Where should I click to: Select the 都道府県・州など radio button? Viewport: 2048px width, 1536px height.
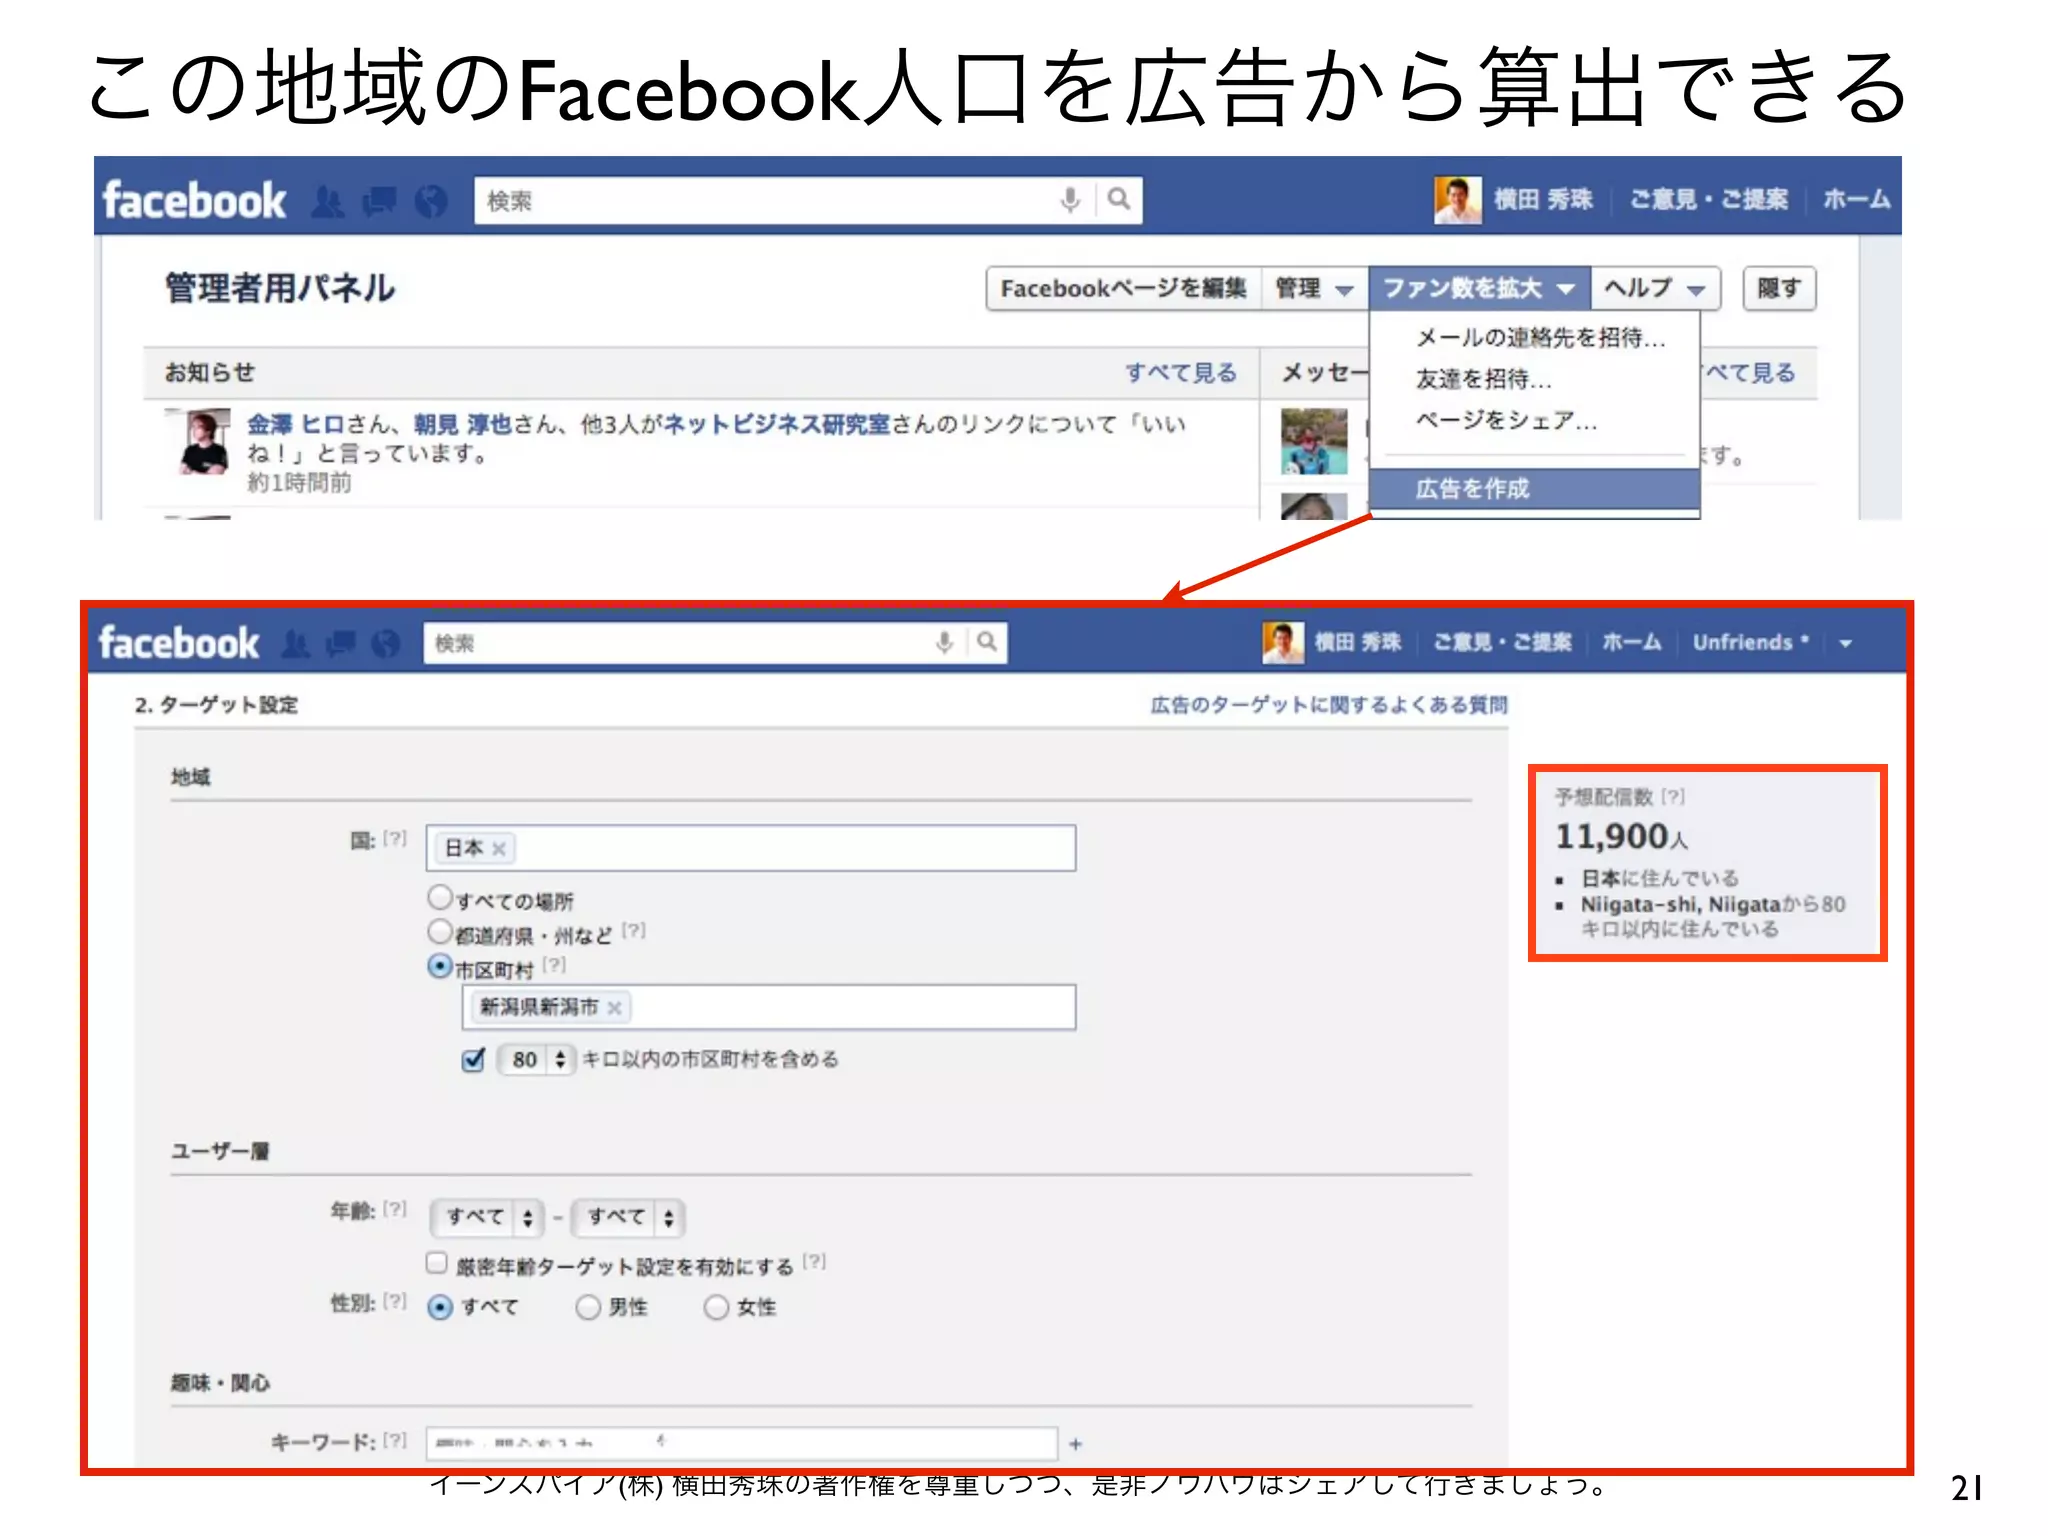(x=439, y=931)
